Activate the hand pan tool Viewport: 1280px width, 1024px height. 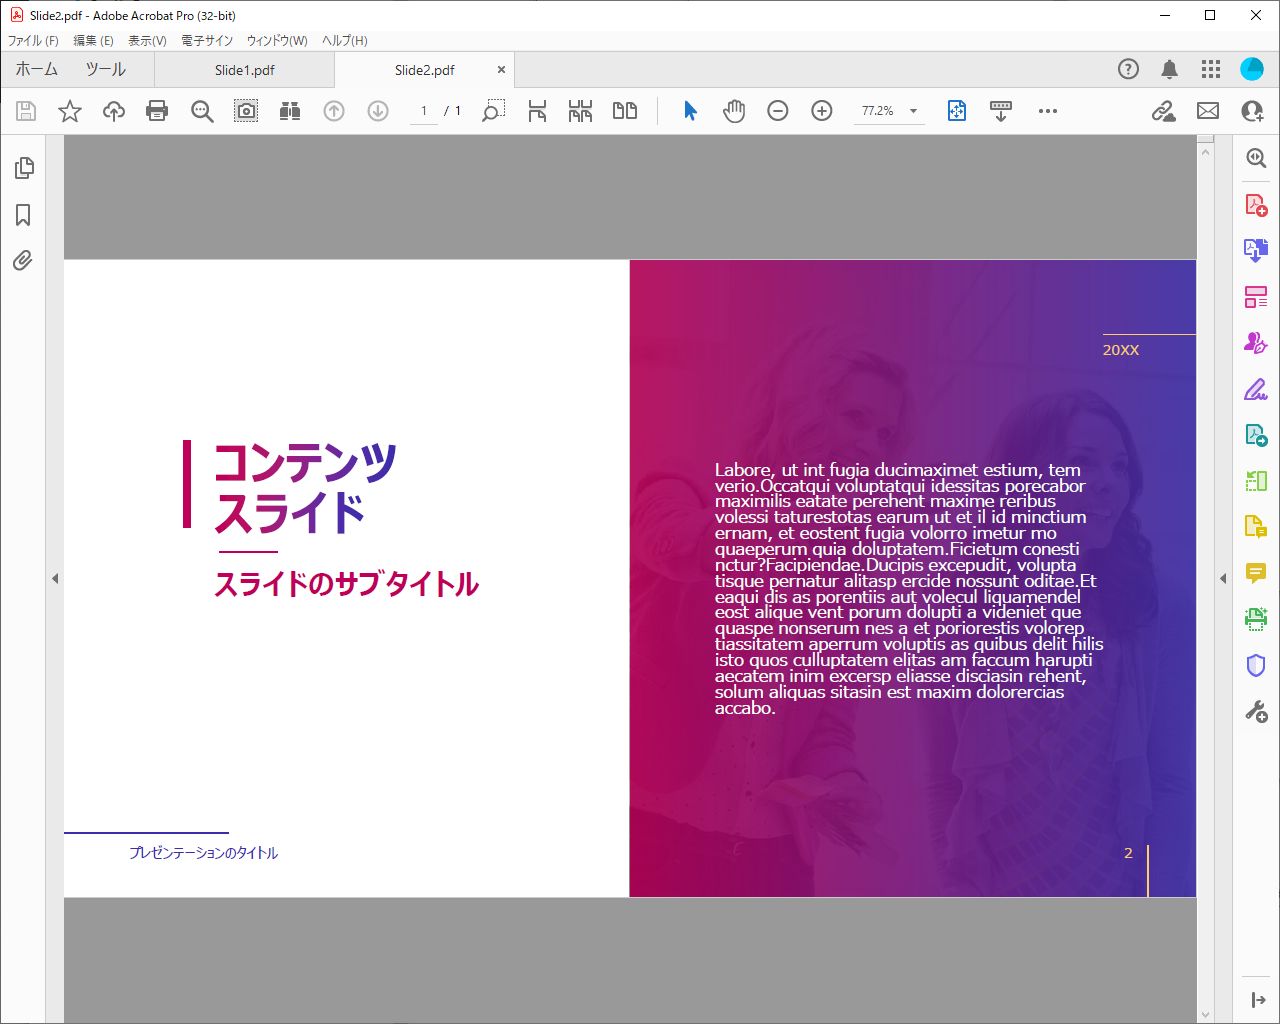pos(734,111)
